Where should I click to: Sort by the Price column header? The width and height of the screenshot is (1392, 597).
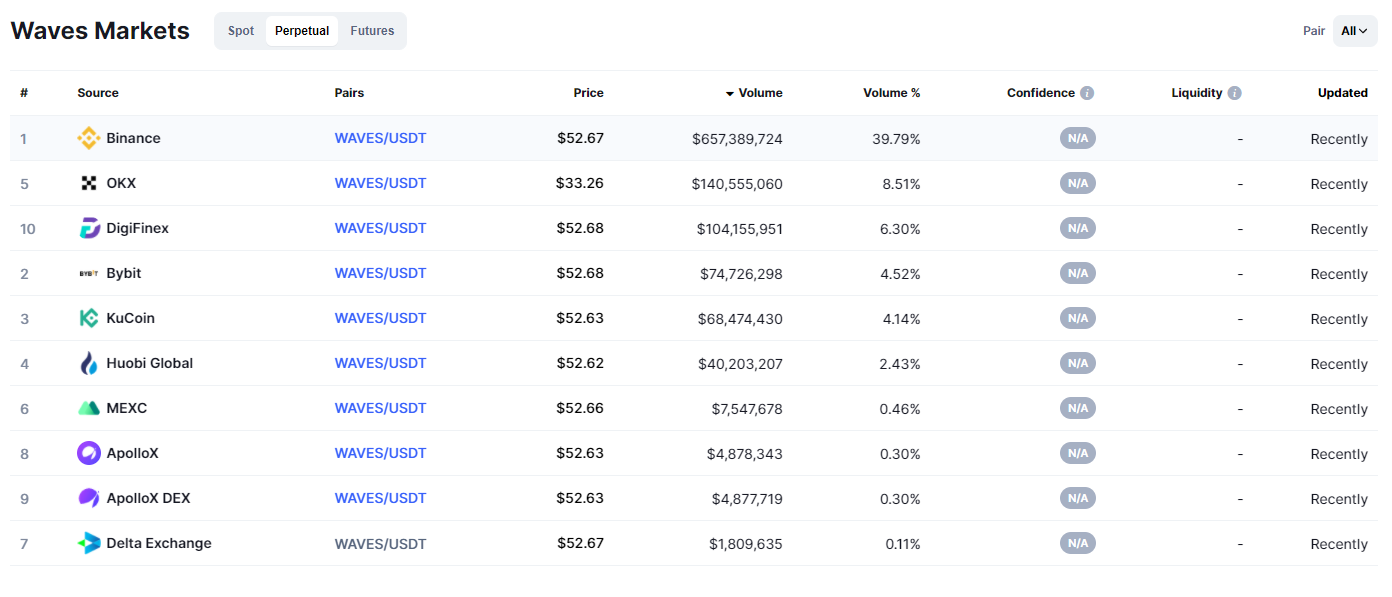588,93
